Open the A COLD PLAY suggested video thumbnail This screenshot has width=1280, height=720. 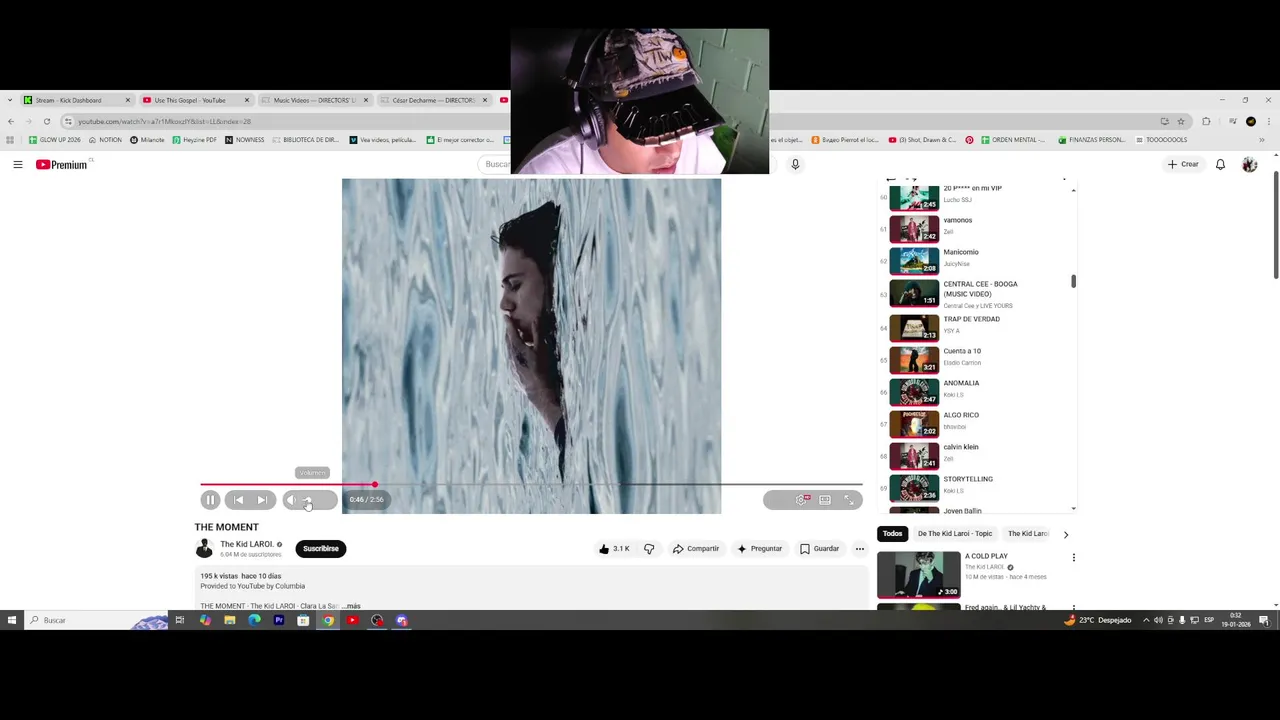tap(919, 574)
